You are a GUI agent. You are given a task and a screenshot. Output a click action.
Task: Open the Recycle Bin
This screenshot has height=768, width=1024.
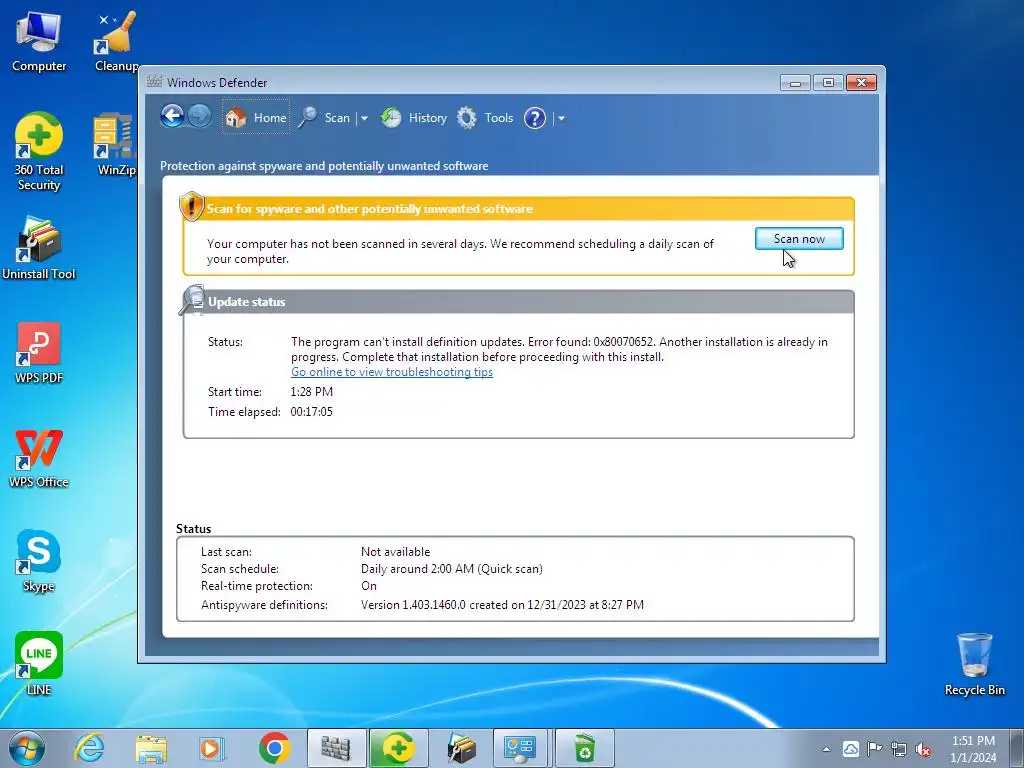[x=974, y=664]
